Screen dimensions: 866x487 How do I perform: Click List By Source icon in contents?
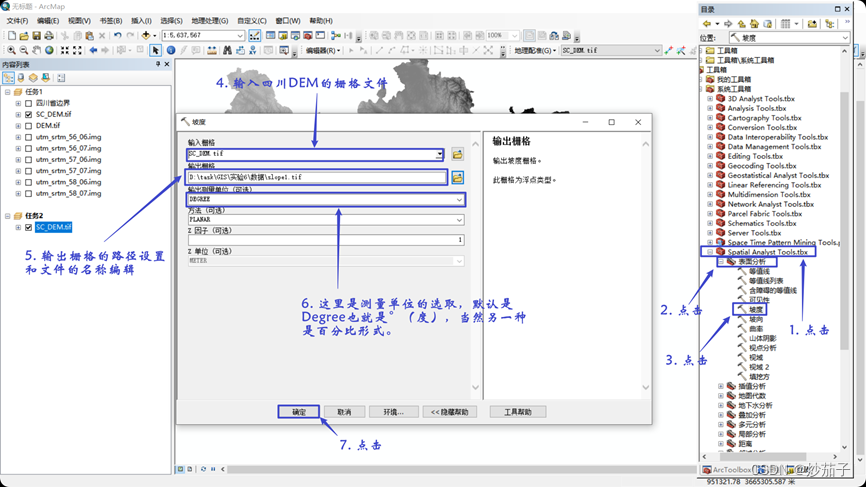click(21, 78)
